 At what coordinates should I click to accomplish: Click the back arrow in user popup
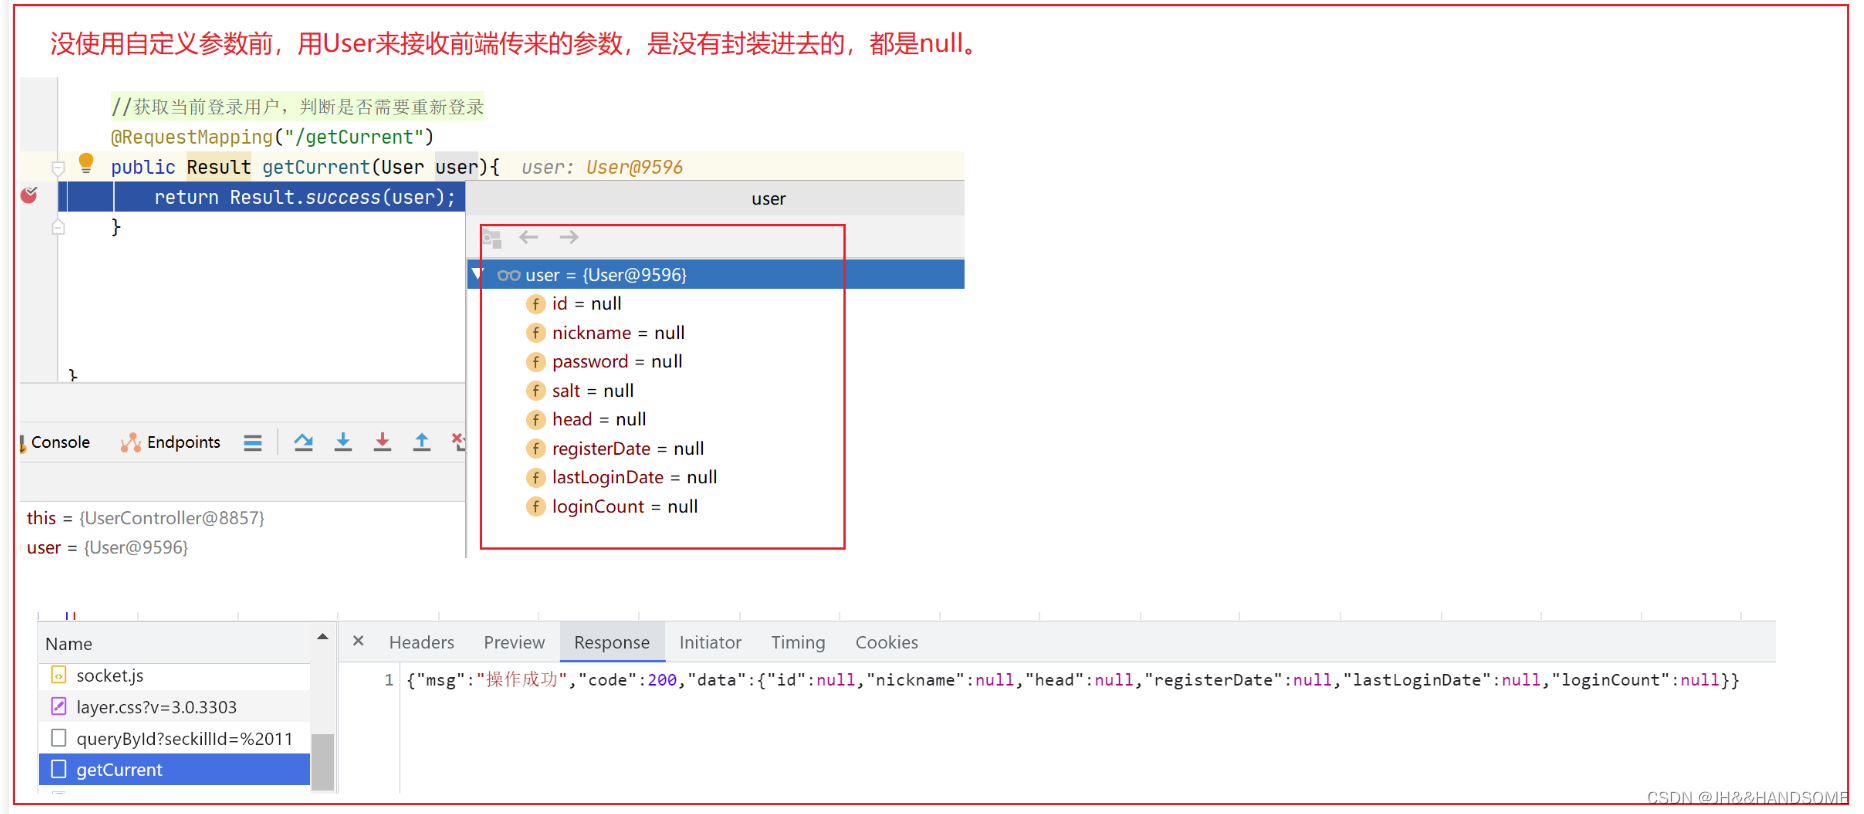[x=529, y=237]
